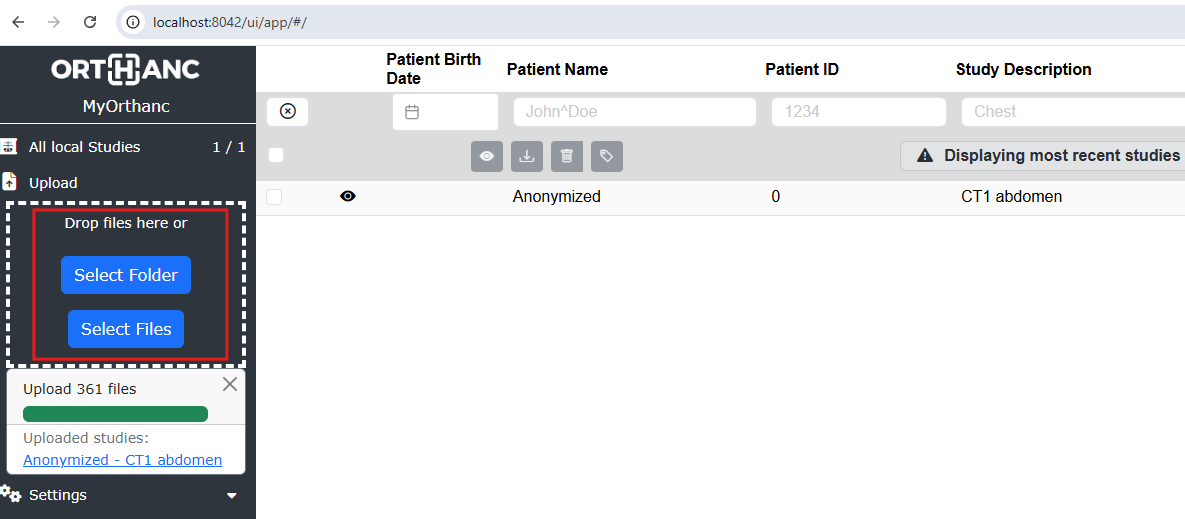Image resolution: width=1185 pixels, height=519 pixels.
Task: Click the green upload progress bar
Action: pyautogui.click(x=115, y=414)
